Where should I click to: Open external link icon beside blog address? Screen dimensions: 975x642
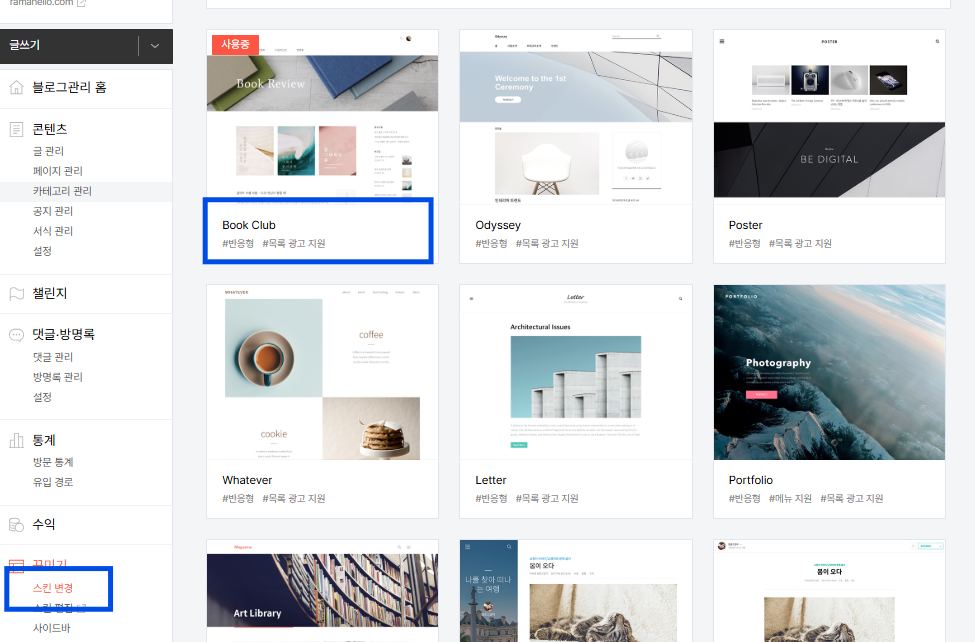(81, 3)
